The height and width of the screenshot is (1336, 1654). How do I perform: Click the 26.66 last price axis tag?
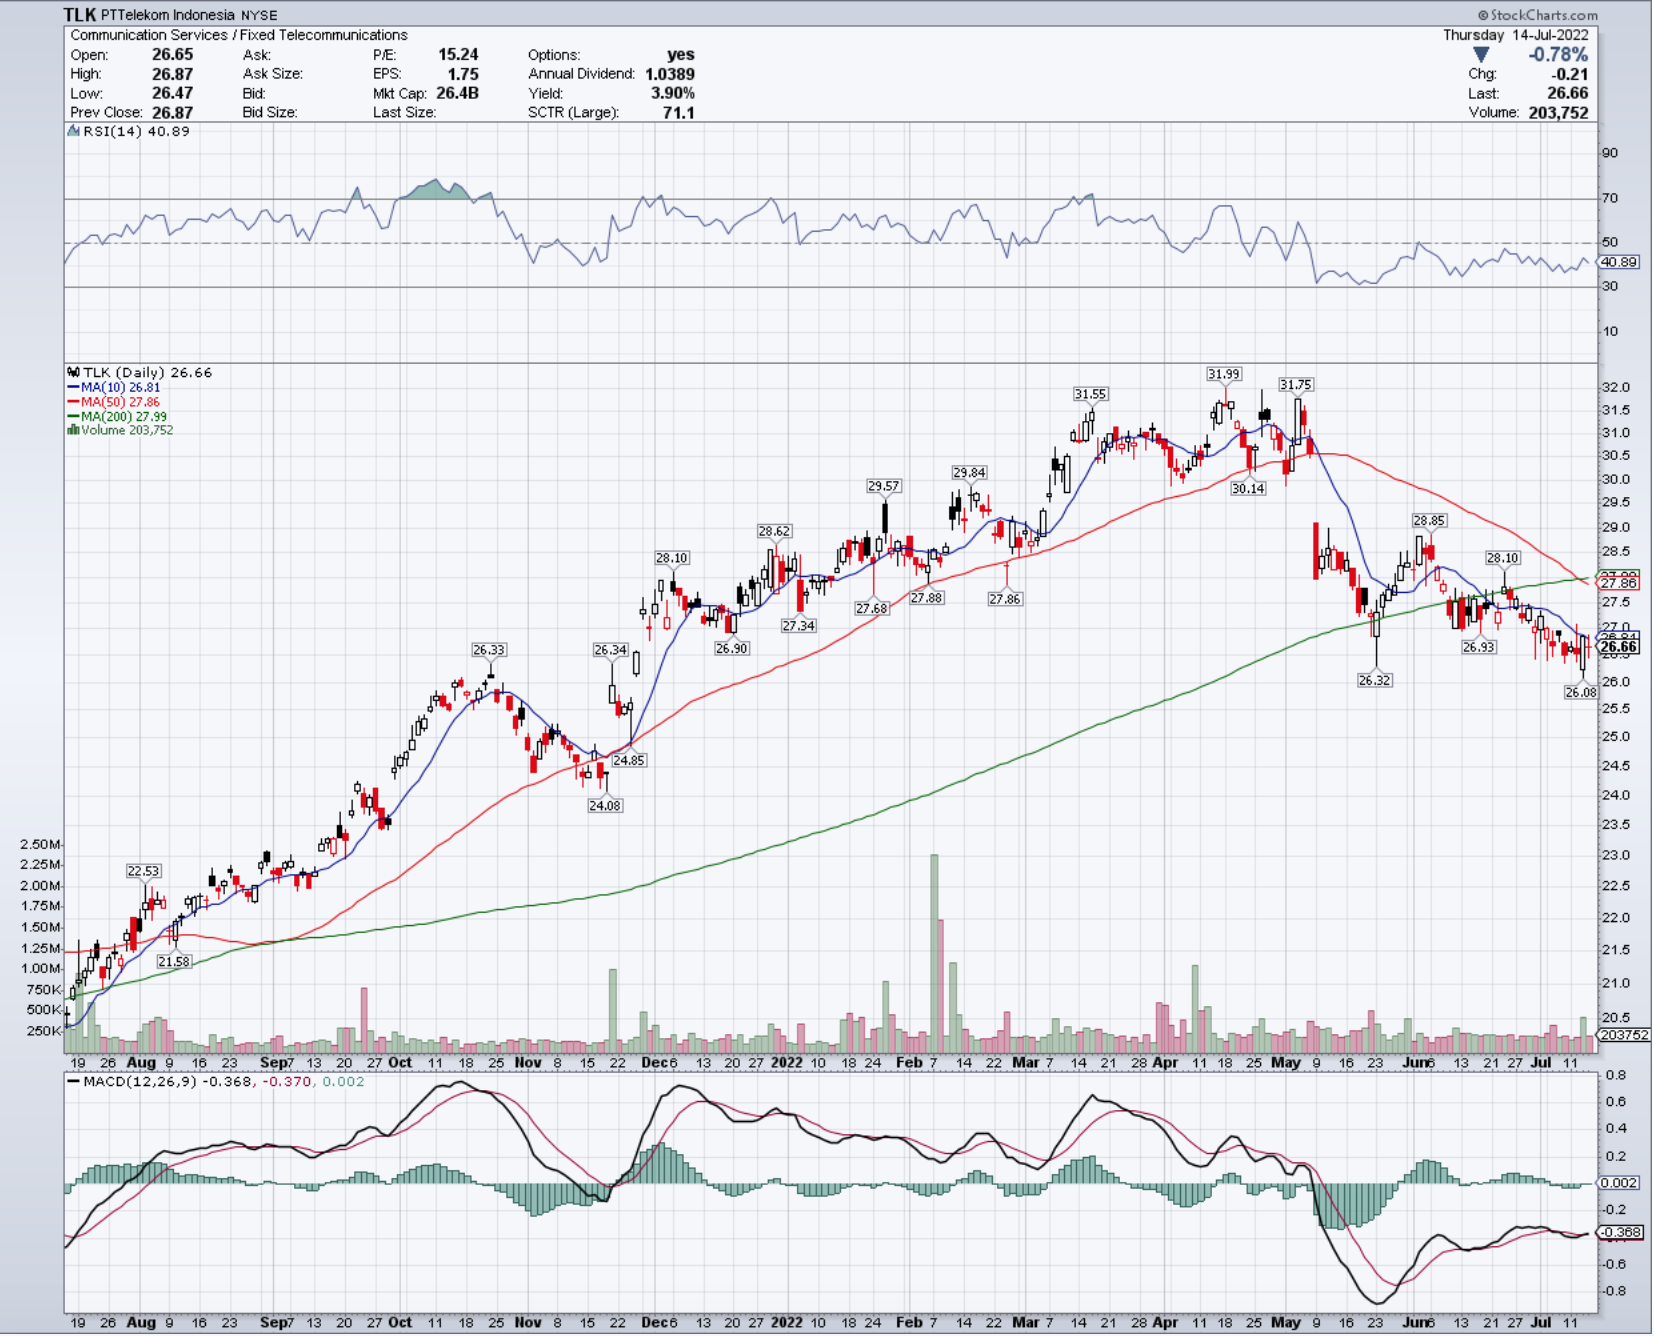(1619, 647)
